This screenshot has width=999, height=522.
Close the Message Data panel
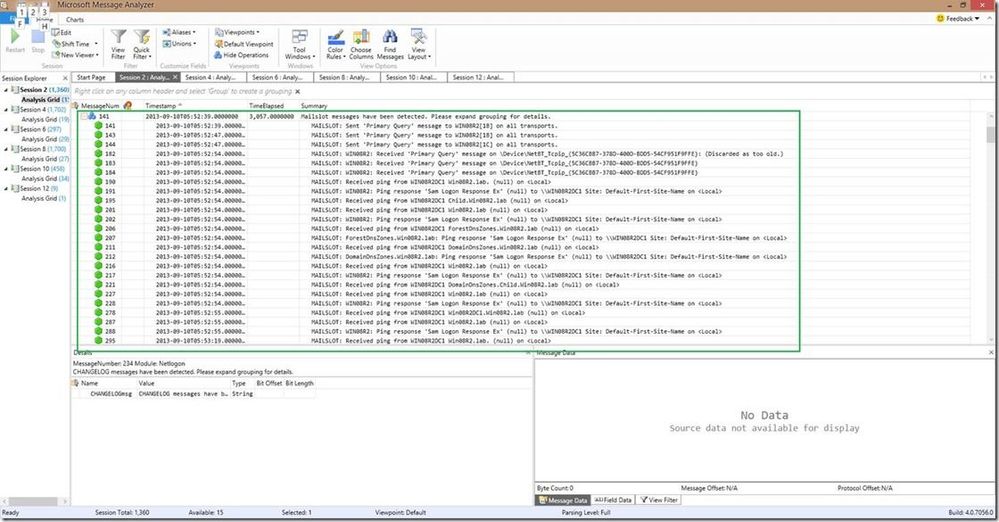[991, 352]
